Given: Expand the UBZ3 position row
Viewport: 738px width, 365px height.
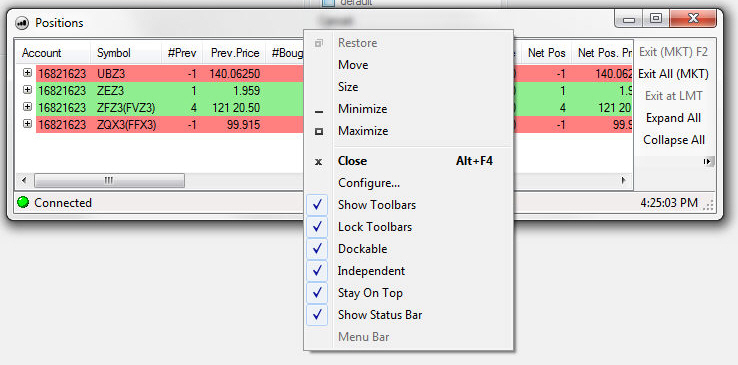Looking at the screenshot, I should (x=27, y=73).
